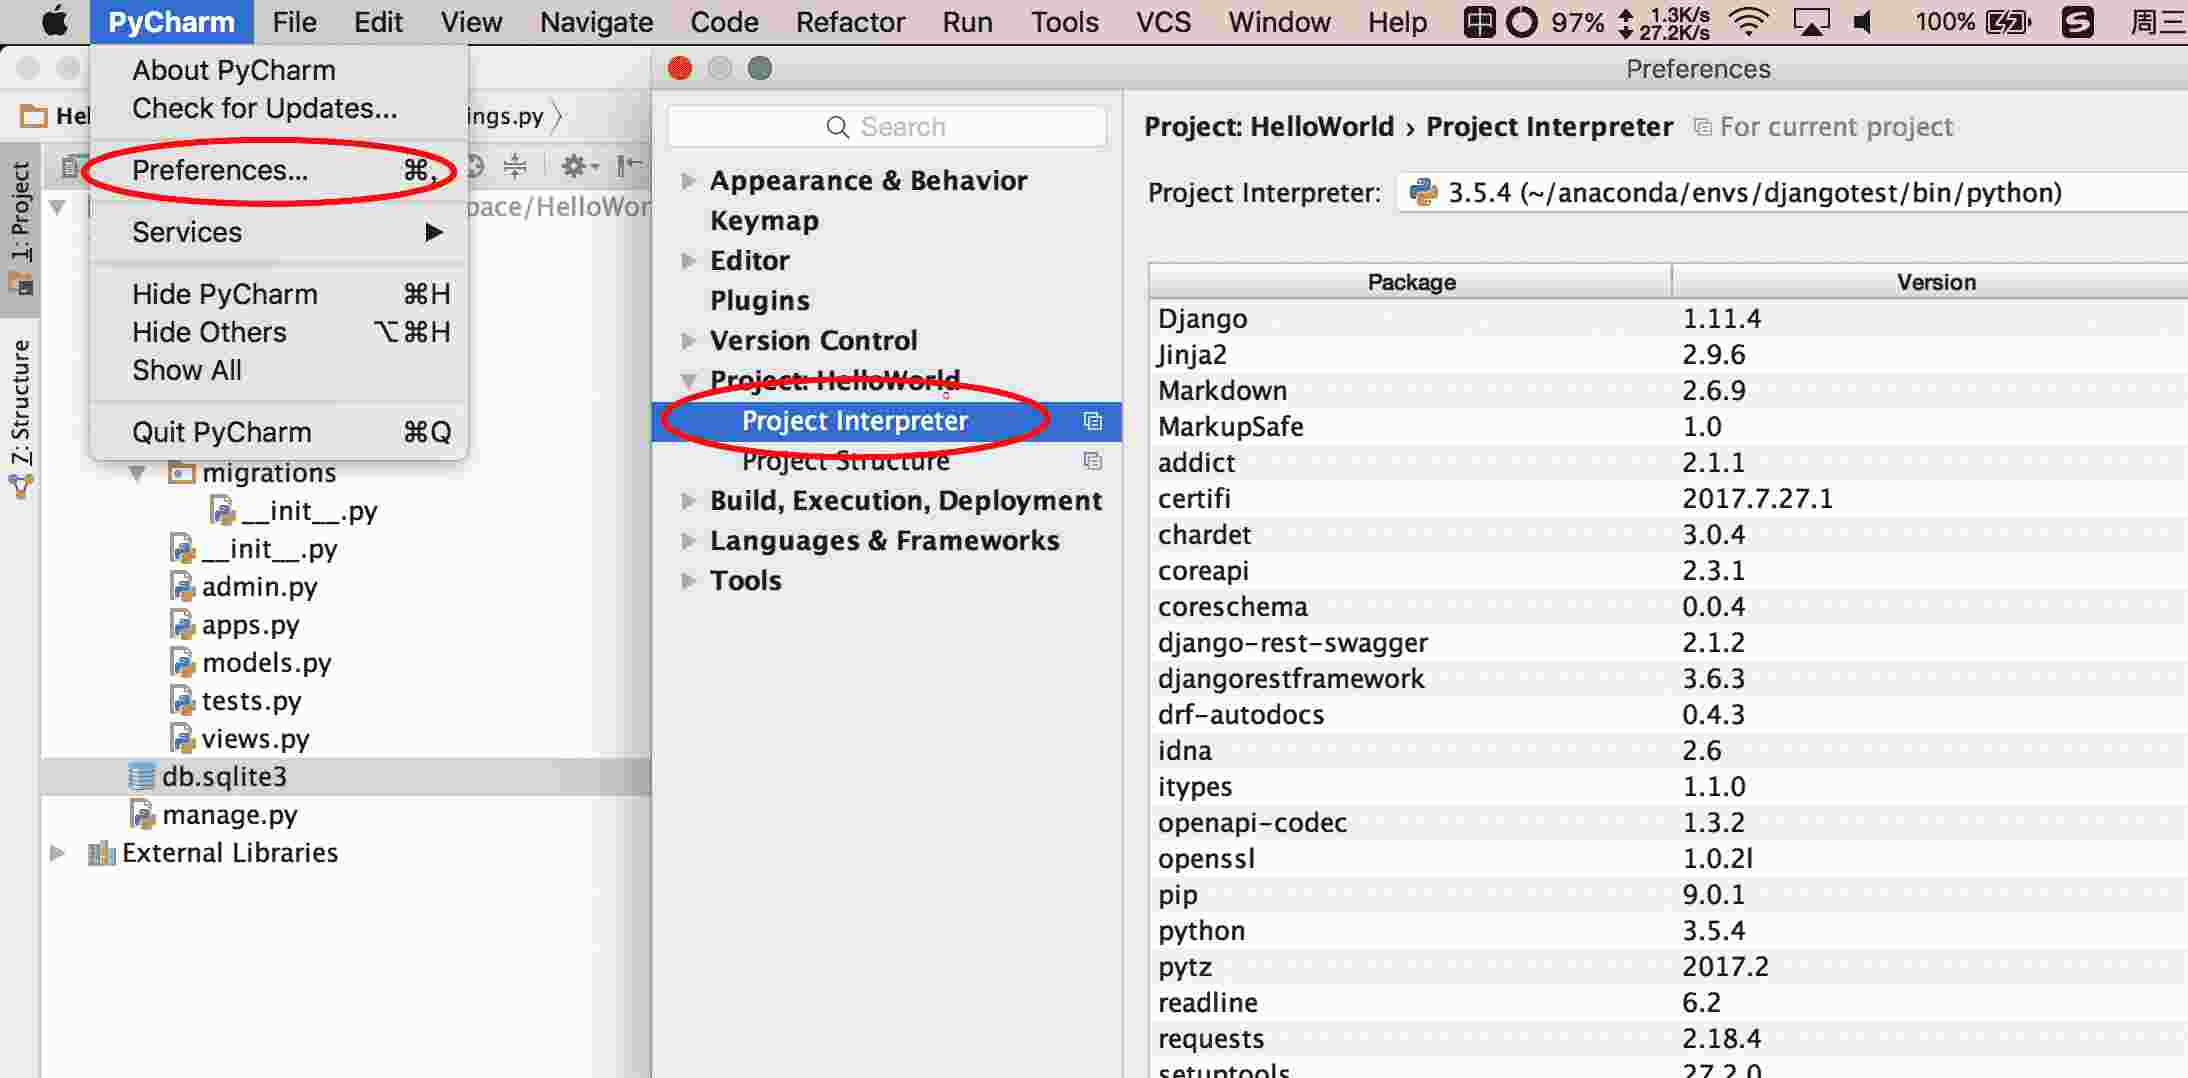Select the Django package row
2188x1078 pixels.
click(x=1668, y=319)
